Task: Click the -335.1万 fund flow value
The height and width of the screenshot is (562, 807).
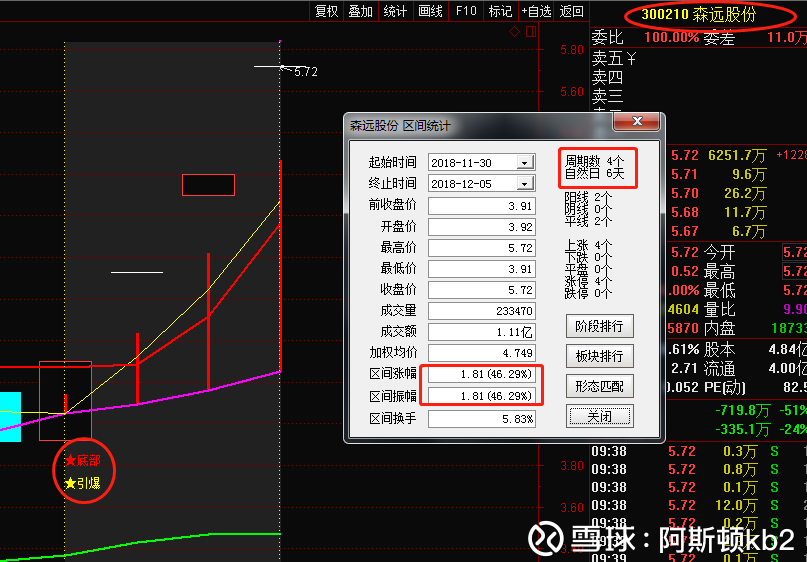Action: [x=743, y=429]
